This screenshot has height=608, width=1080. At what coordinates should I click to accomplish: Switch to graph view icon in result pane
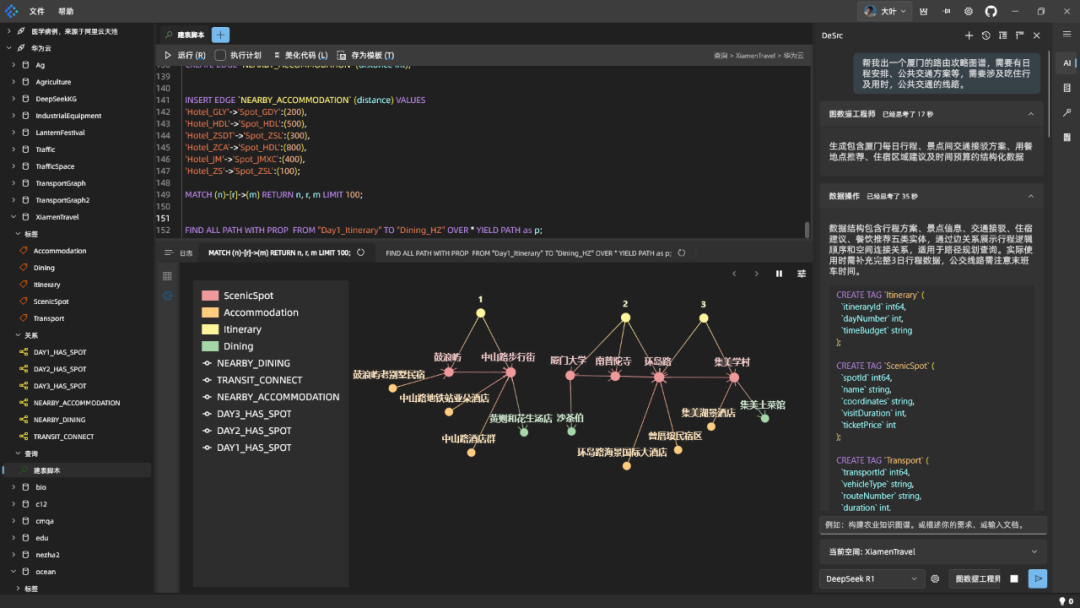(167, 295)
